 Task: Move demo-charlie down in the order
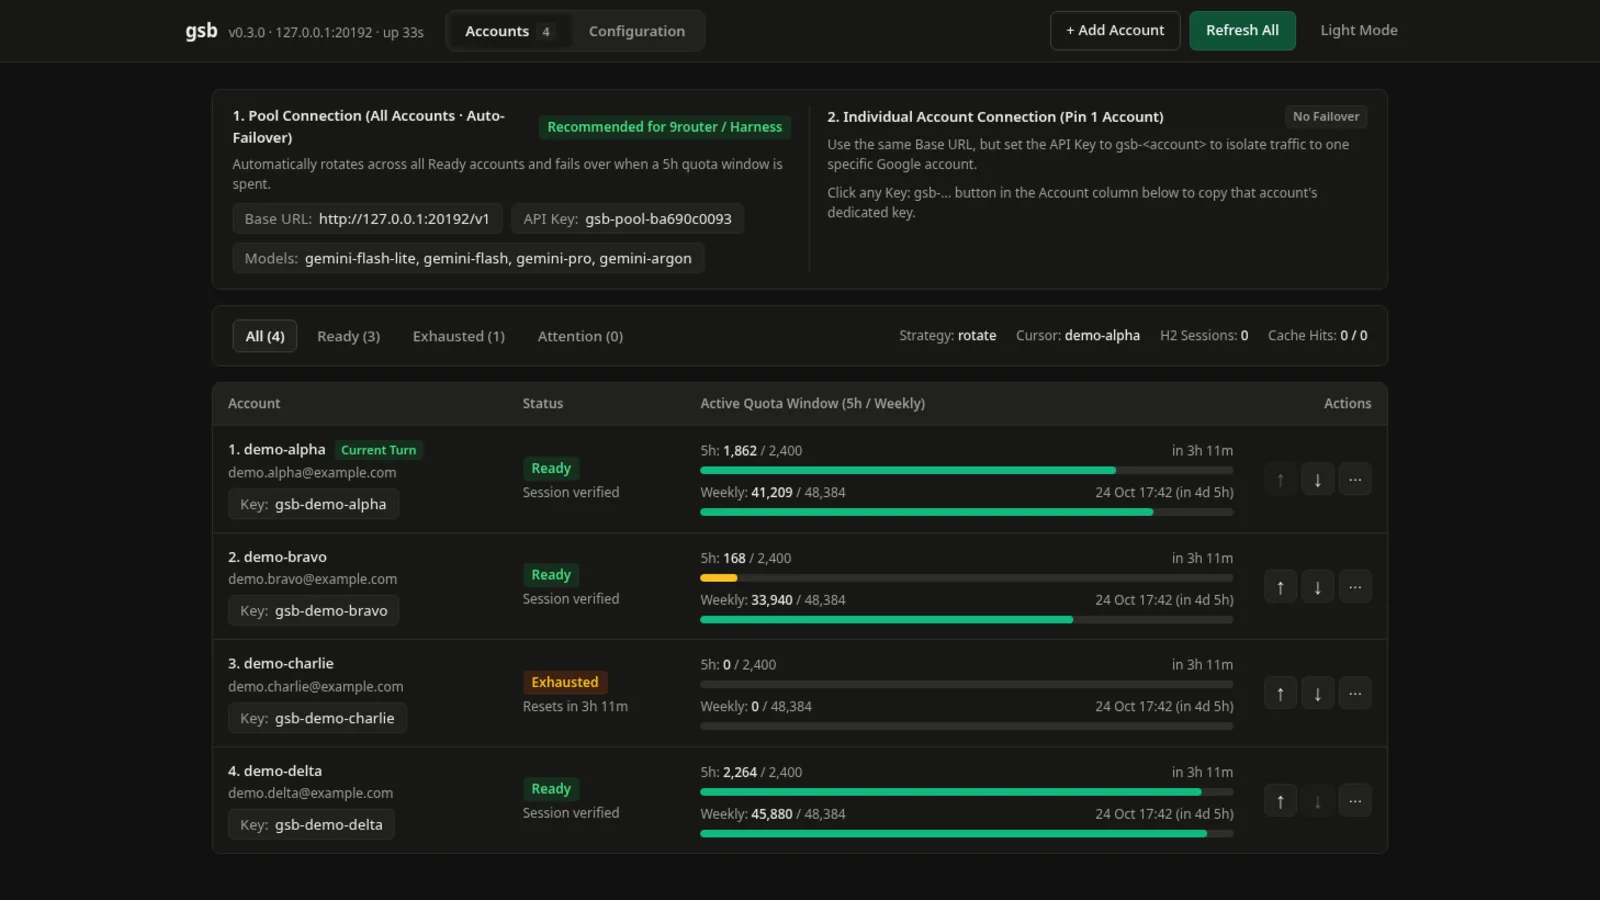tap(1317, 693)
